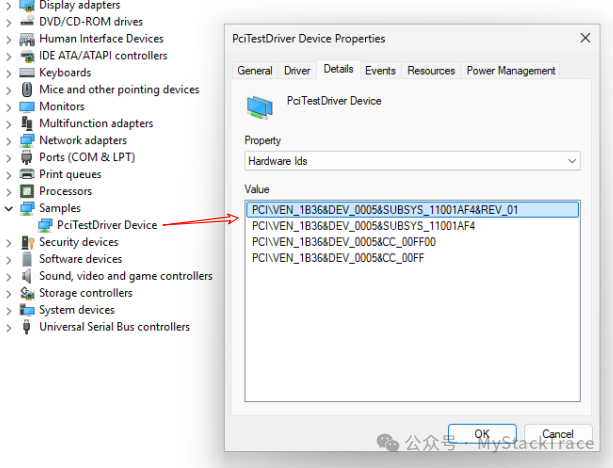The image size is (613, 468).
Task: Switch to the Driver tab
Action: 297,71
